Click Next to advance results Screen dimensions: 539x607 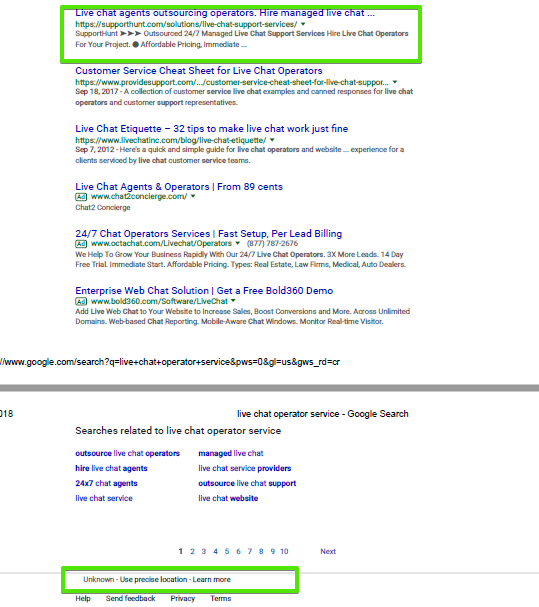point(328,552)
